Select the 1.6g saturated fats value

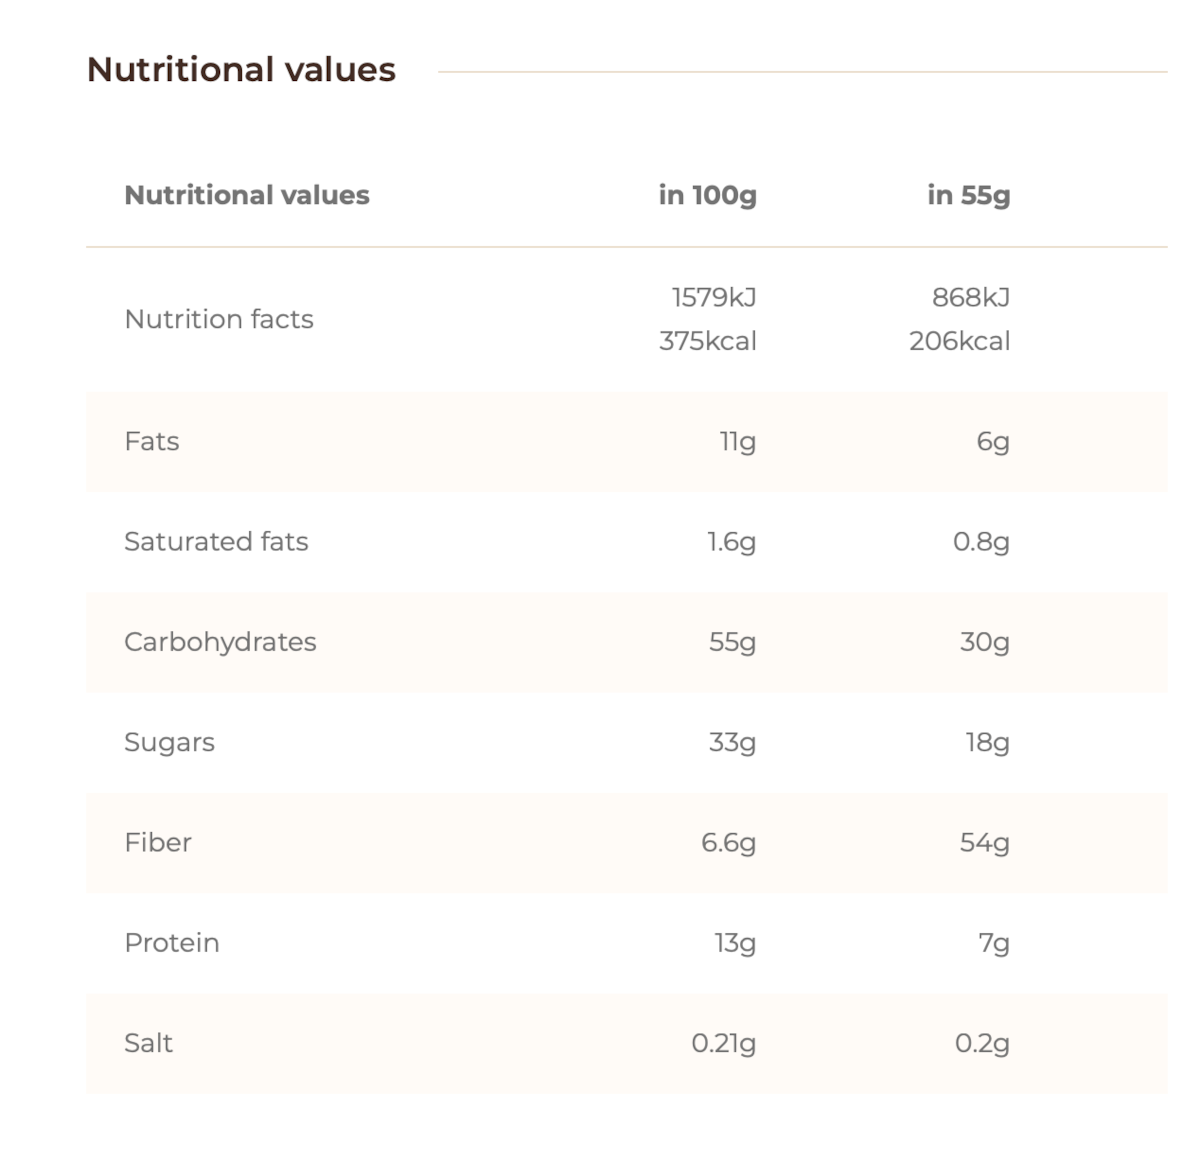pos(731,541)
